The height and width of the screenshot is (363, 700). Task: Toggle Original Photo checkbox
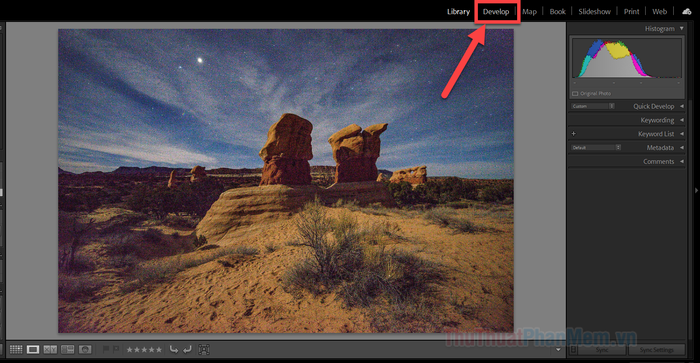point(575,93)
